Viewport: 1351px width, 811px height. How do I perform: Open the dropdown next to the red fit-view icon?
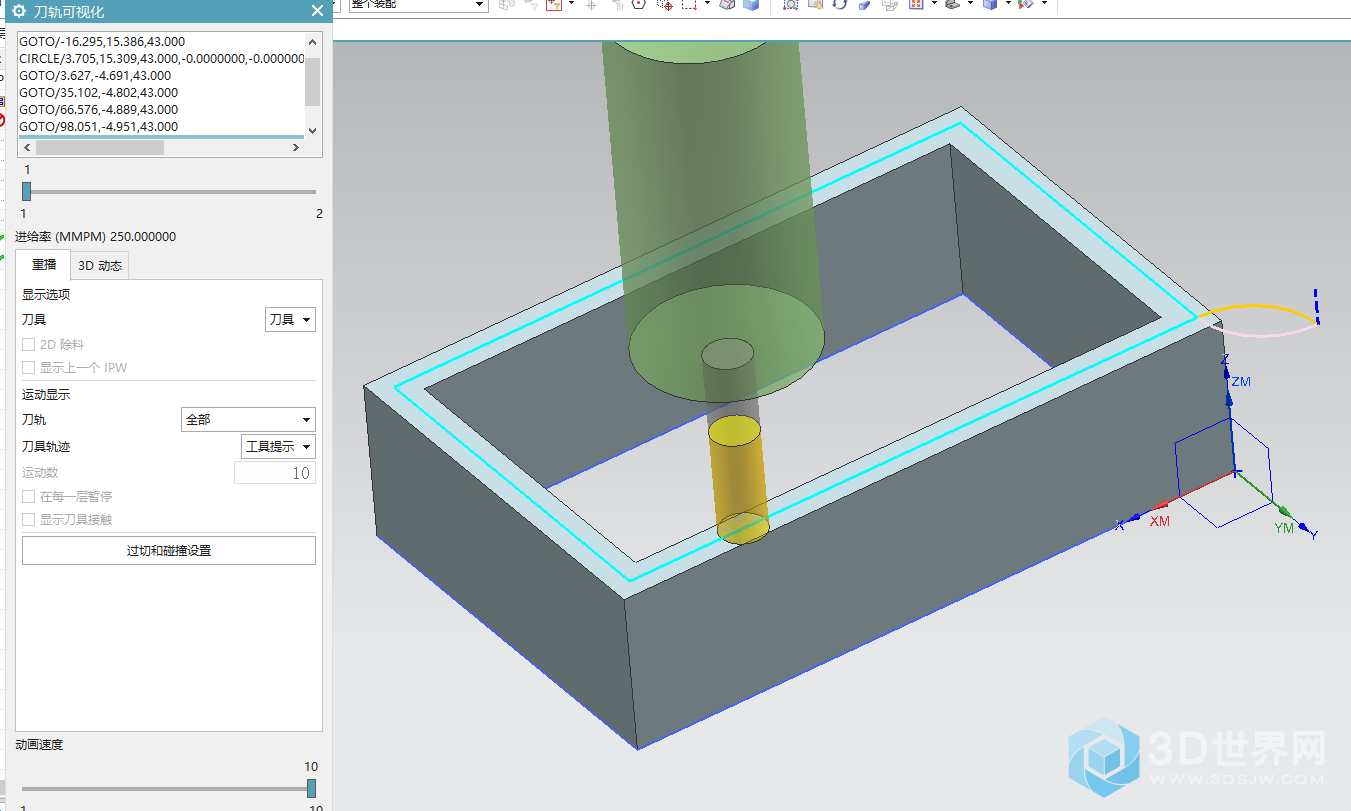[934, 4]
